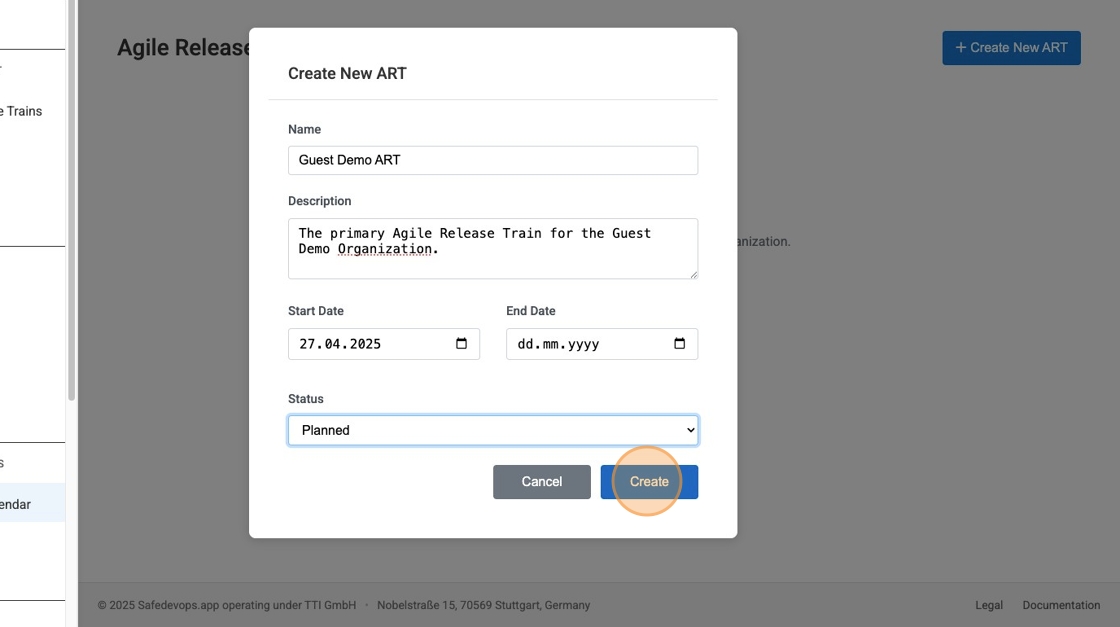Click the End Date dd.mm.yyyy field
This screenshot has height=627, width=1120.
[580, 343]
